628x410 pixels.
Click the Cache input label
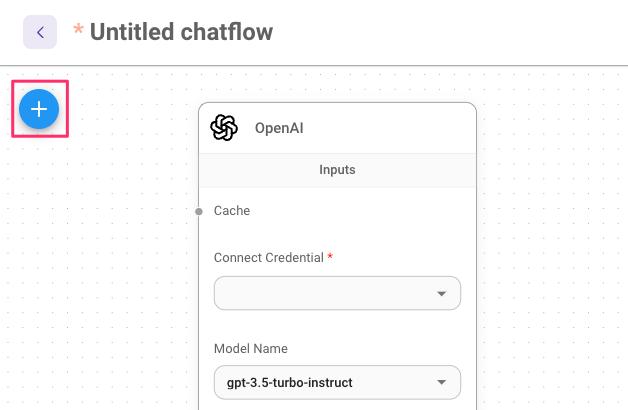click(x=232, y=211)
